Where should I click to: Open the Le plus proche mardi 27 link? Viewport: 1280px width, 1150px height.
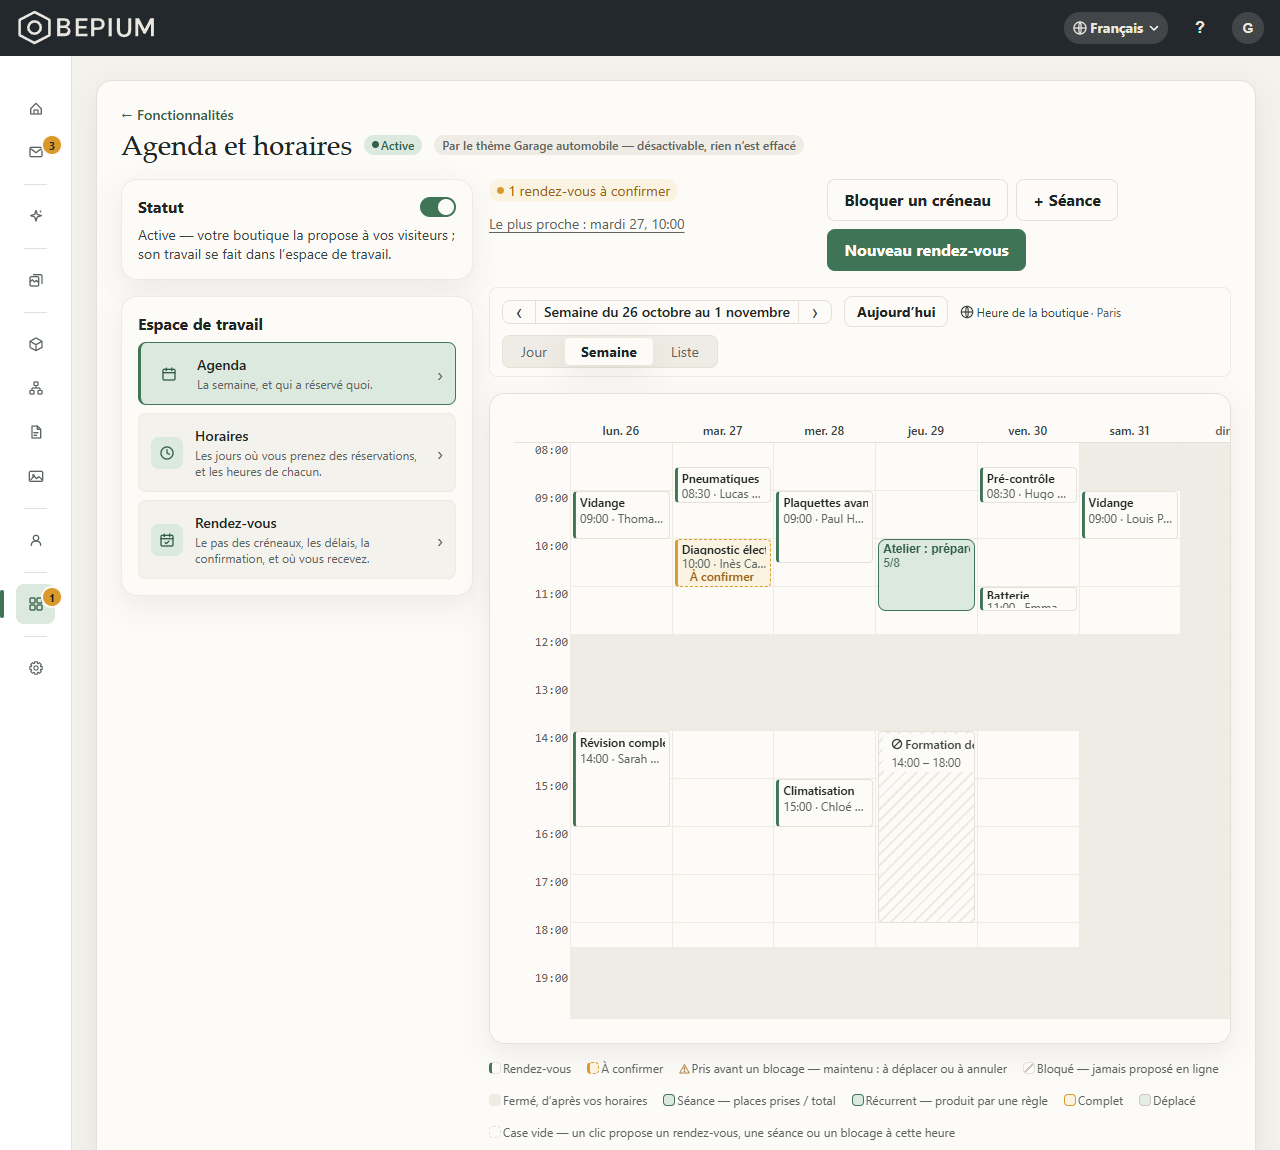point(587,225)
